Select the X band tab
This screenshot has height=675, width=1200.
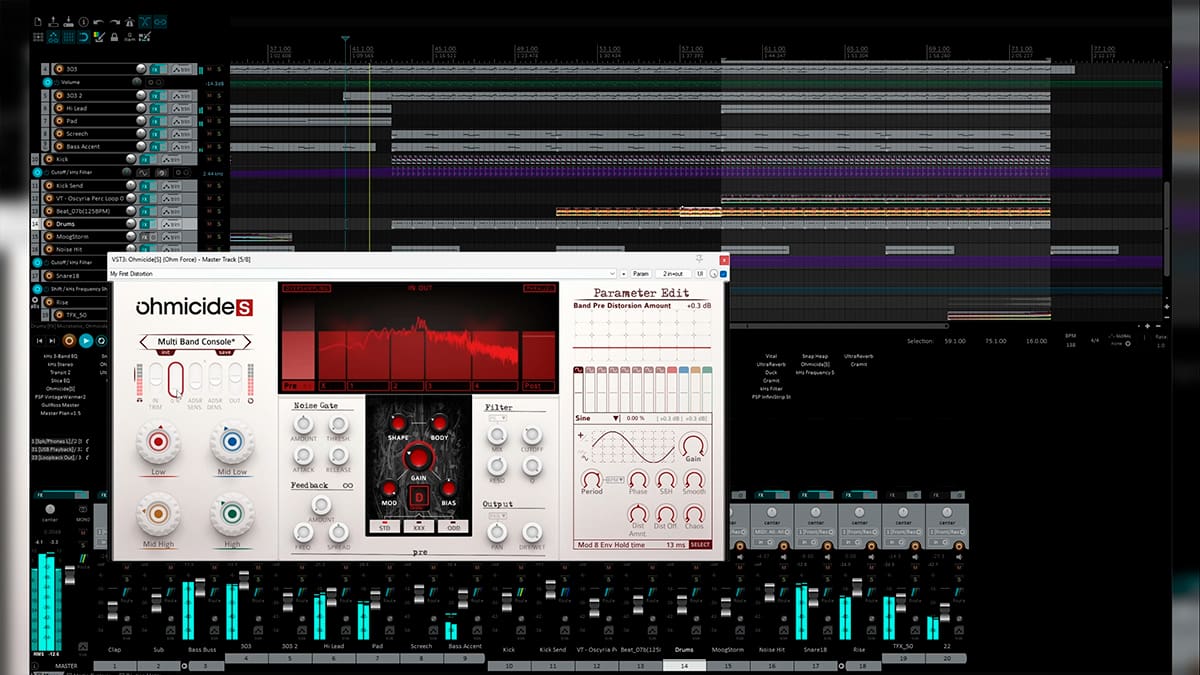[x=332, y=385]
